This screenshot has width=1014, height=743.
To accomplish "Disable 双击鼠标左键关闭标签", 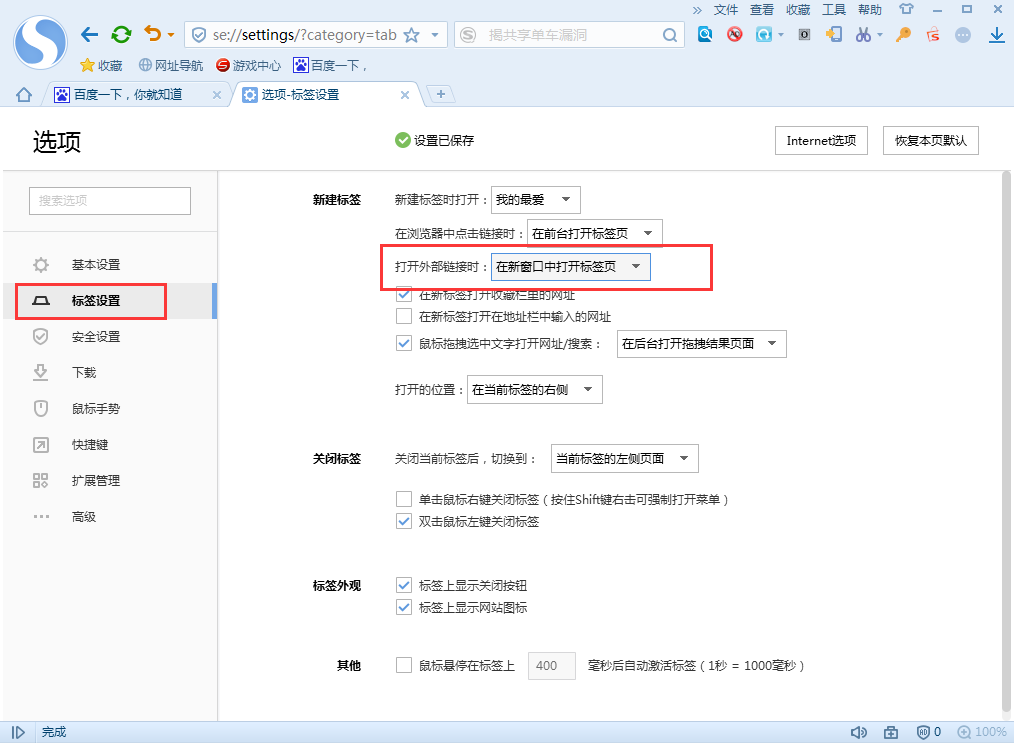I will pos(404,521).
